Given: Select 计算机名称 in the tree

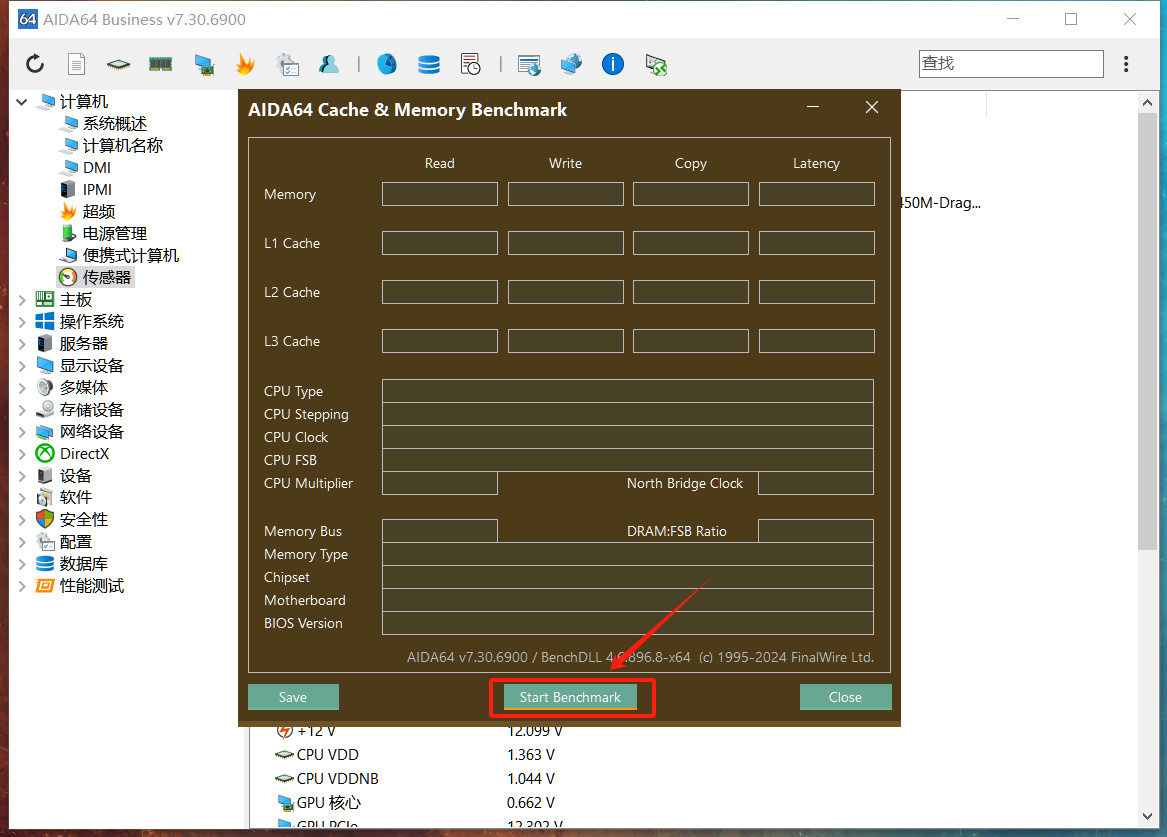Looking at the screenshot, I should 123,145.
